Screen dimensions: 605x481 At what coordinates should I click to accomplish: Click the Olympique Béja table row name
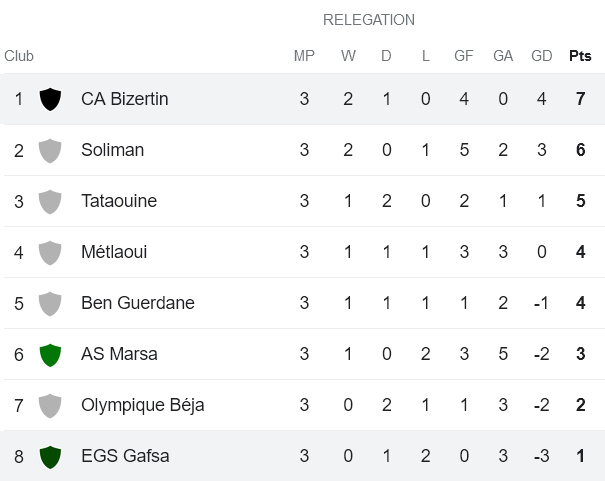pos(142,405)
